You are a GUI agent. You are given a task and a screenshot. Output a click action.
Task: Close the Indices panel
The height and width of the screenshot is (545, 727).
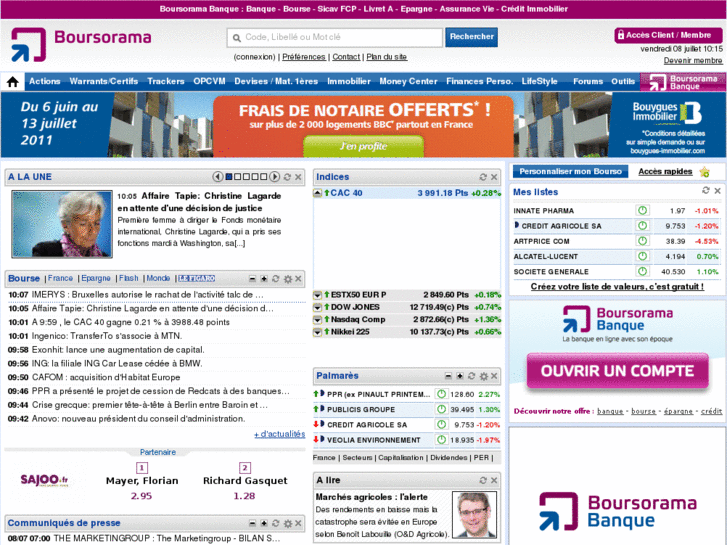[494, 177]
